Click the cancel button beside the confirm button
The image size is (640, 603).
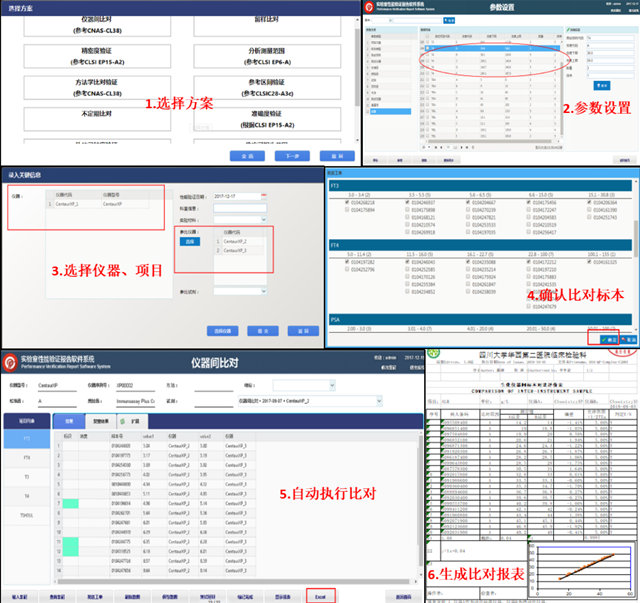[x=629, y=340]
